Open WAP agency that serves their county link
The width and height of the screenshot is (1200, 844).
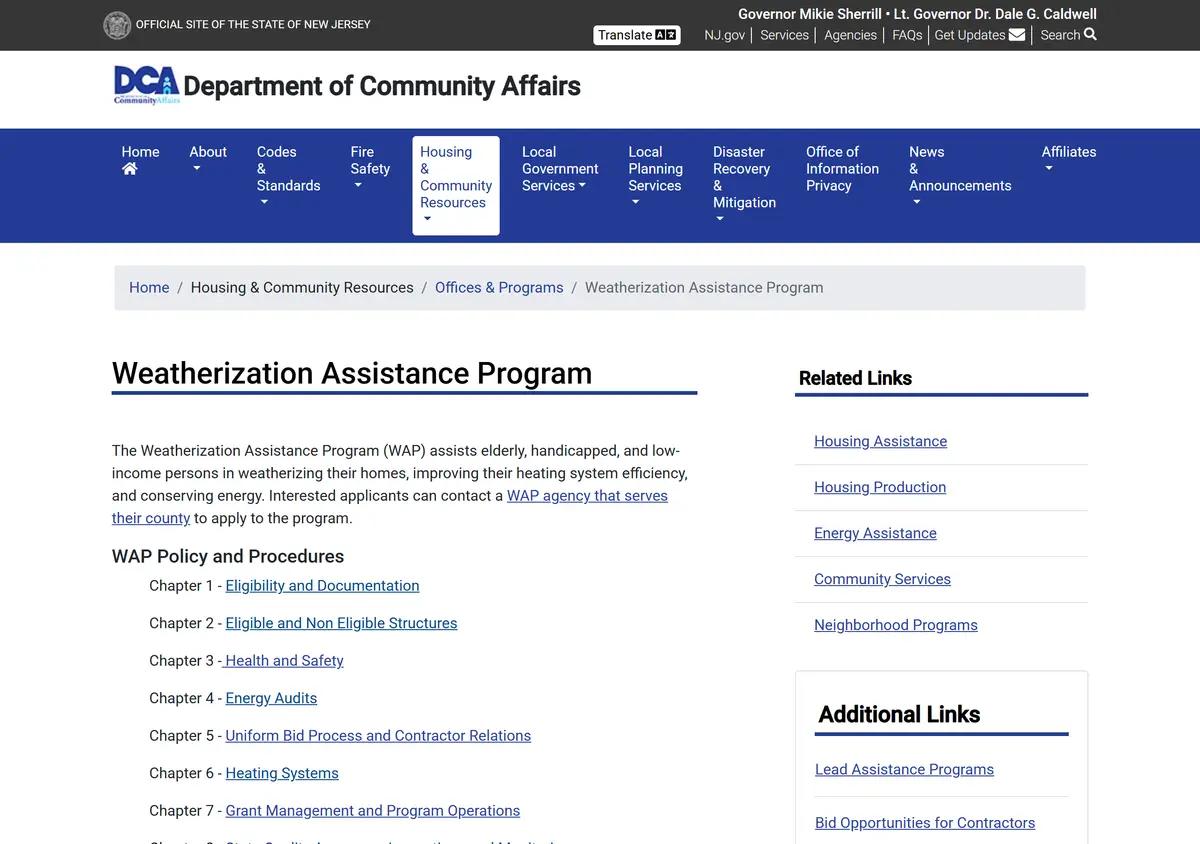tap(587, 496)
